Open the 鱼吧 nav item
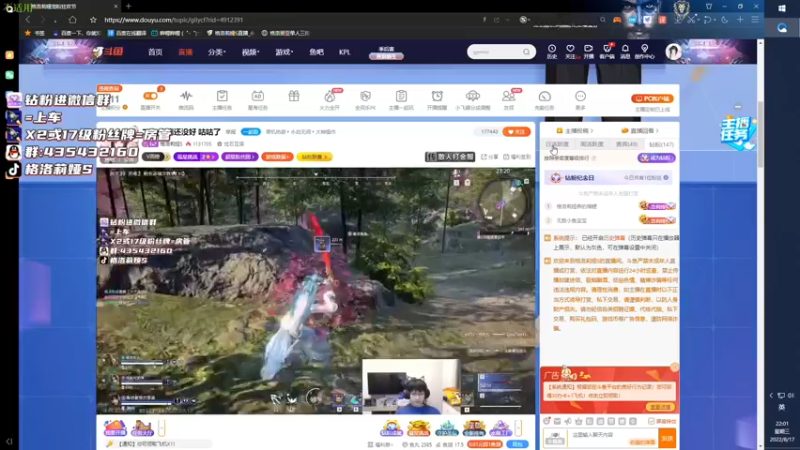Viewport: 800px width, 450px height. coord(316,52)
